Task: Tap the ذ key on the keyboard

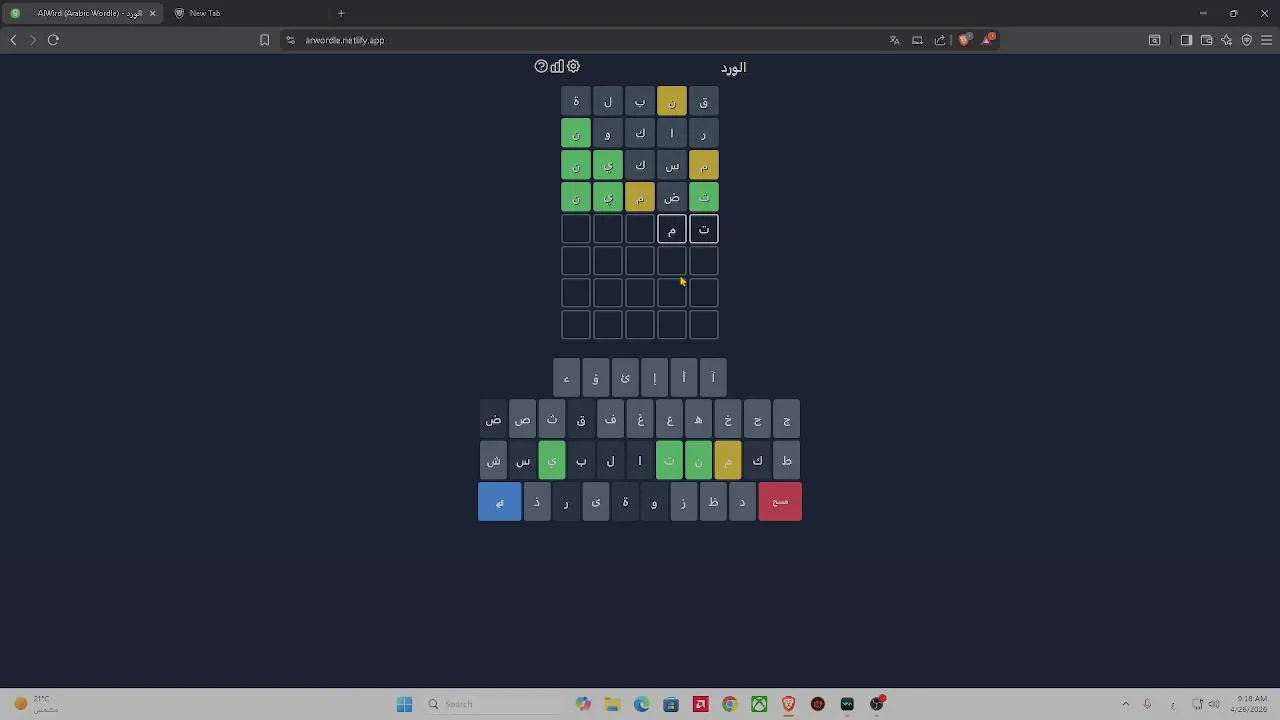Action: pyautogui.click(x=537, y=501)
